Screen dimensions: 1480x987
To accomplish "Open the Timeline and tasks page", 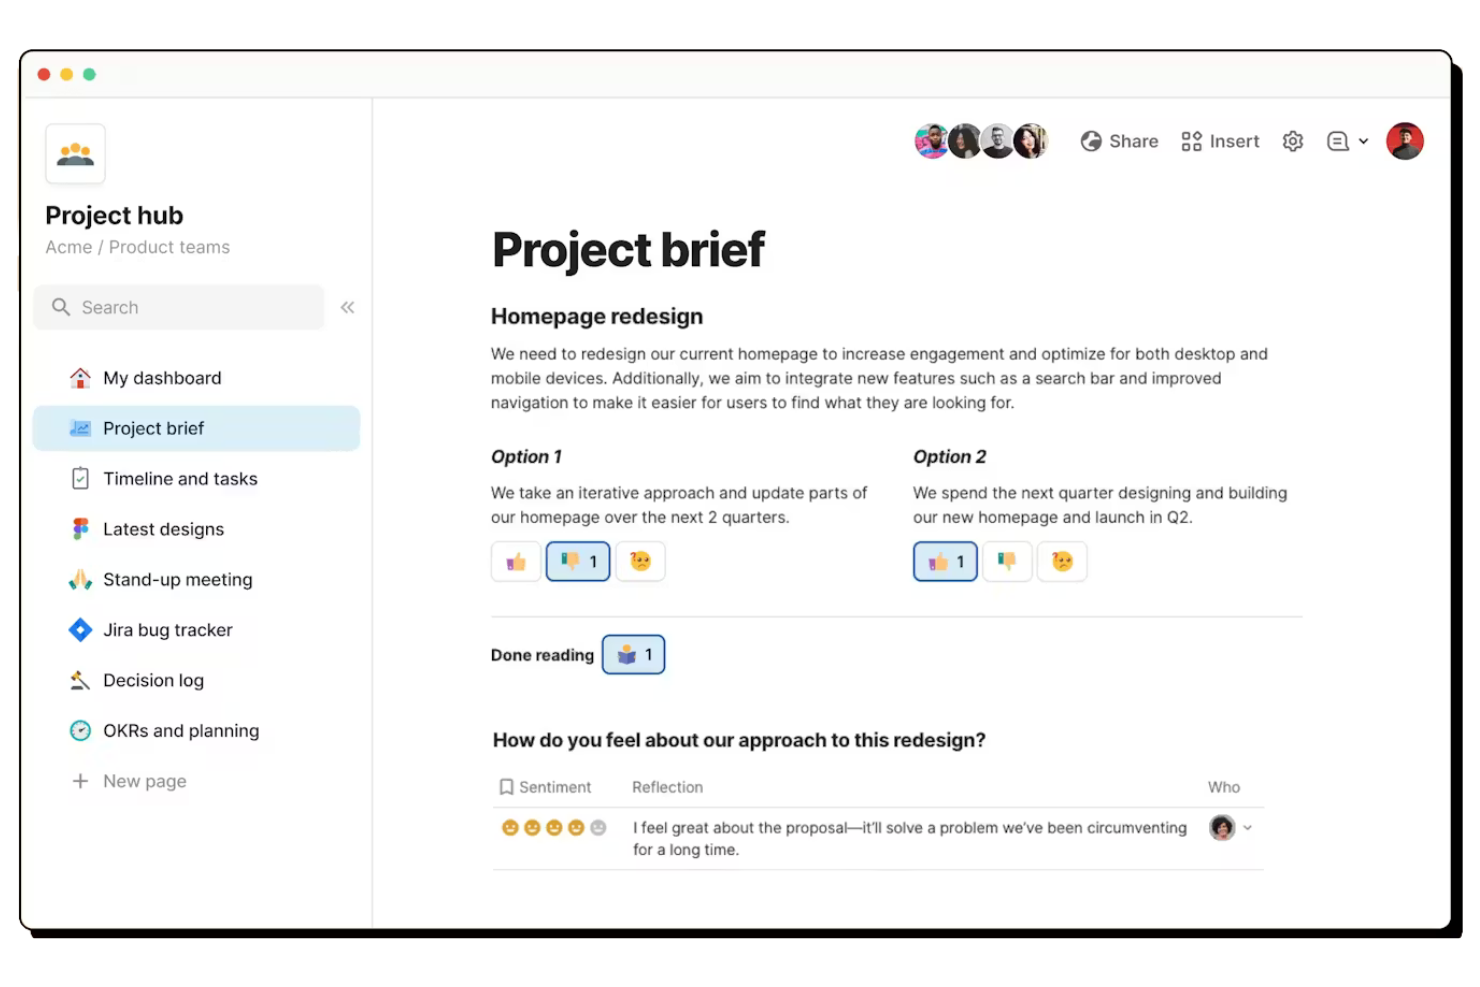I will point(179,479).
